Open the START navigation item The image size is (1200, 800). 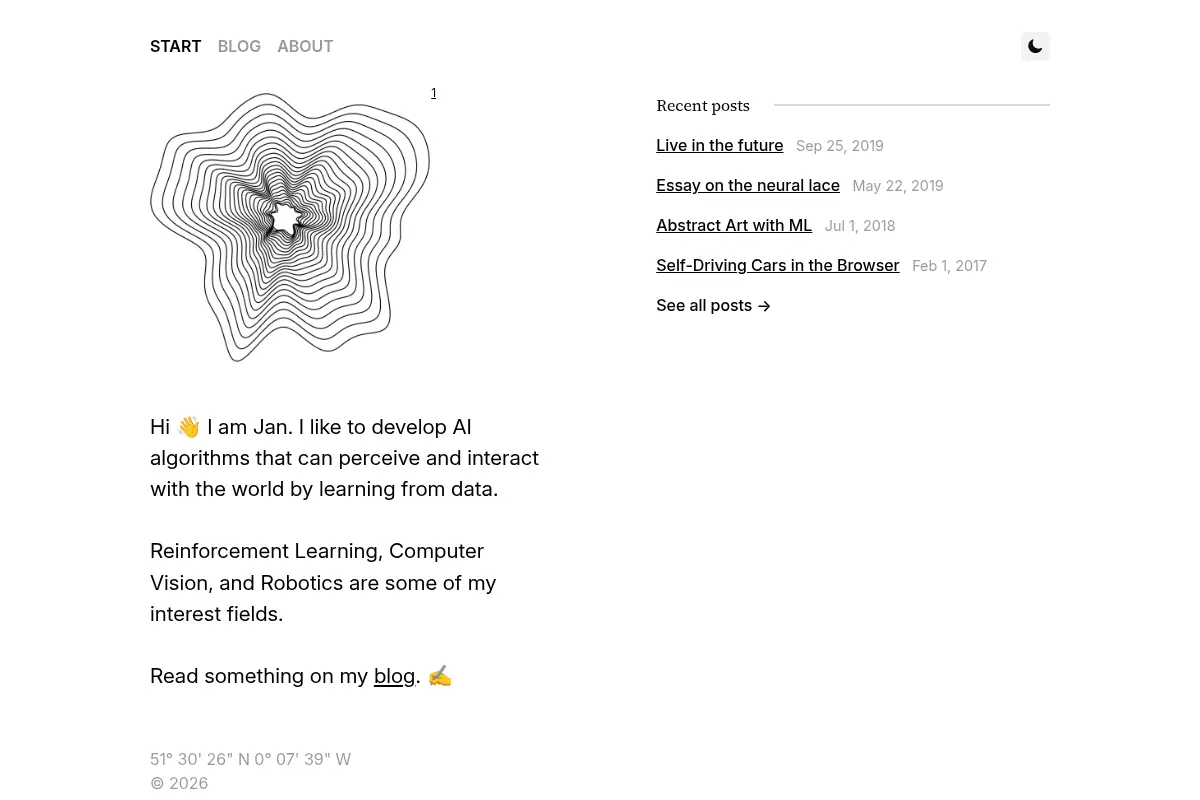pyautogui.click(x=175, y=46)
